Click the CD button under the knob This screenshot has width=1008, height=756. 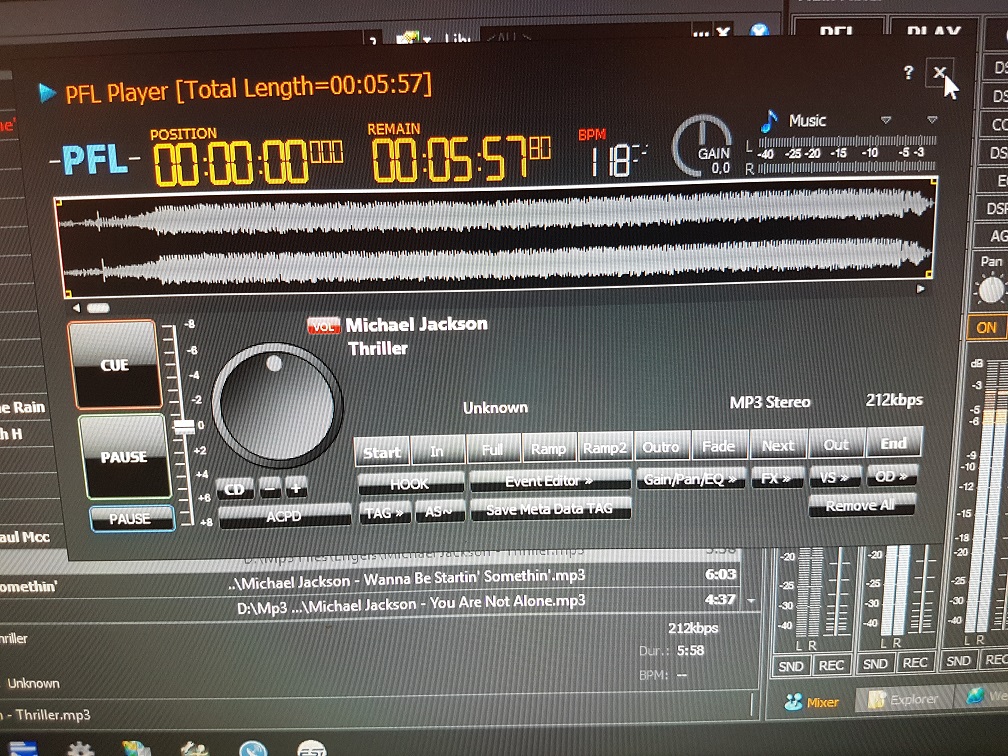tap(234, 489)
